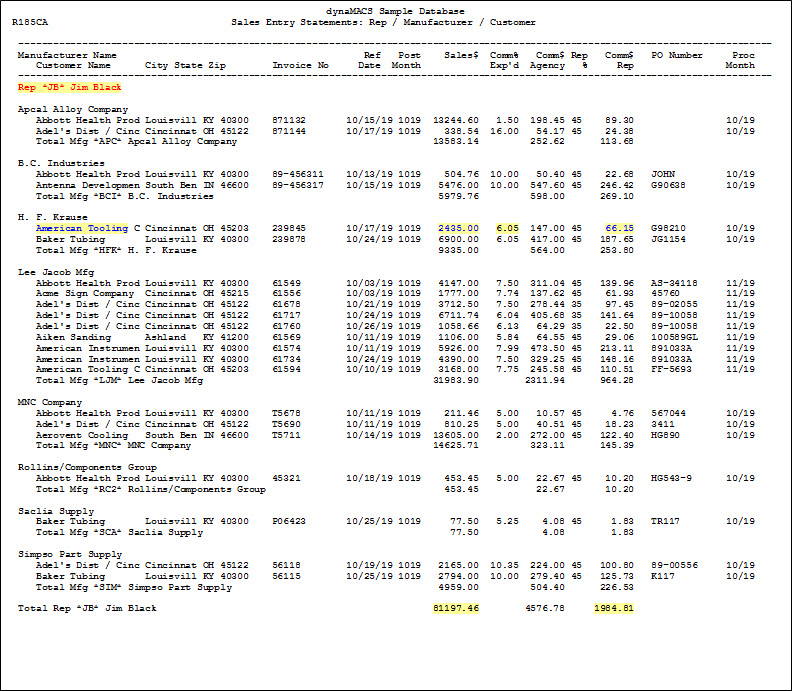Click the 'Sales$' column header

461,55
